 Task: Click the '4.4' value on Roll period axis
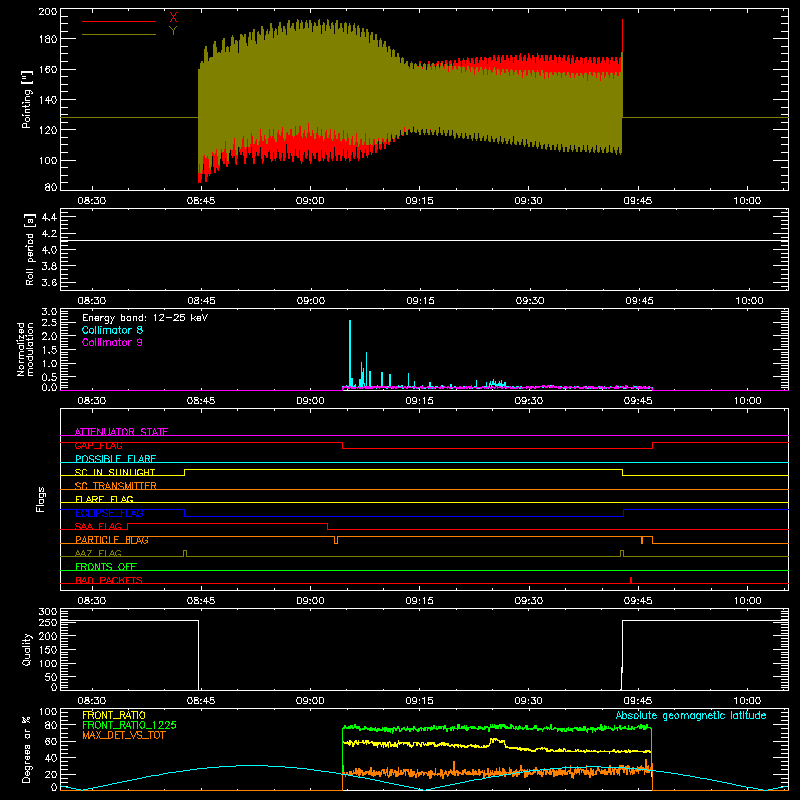pos(49,217)
